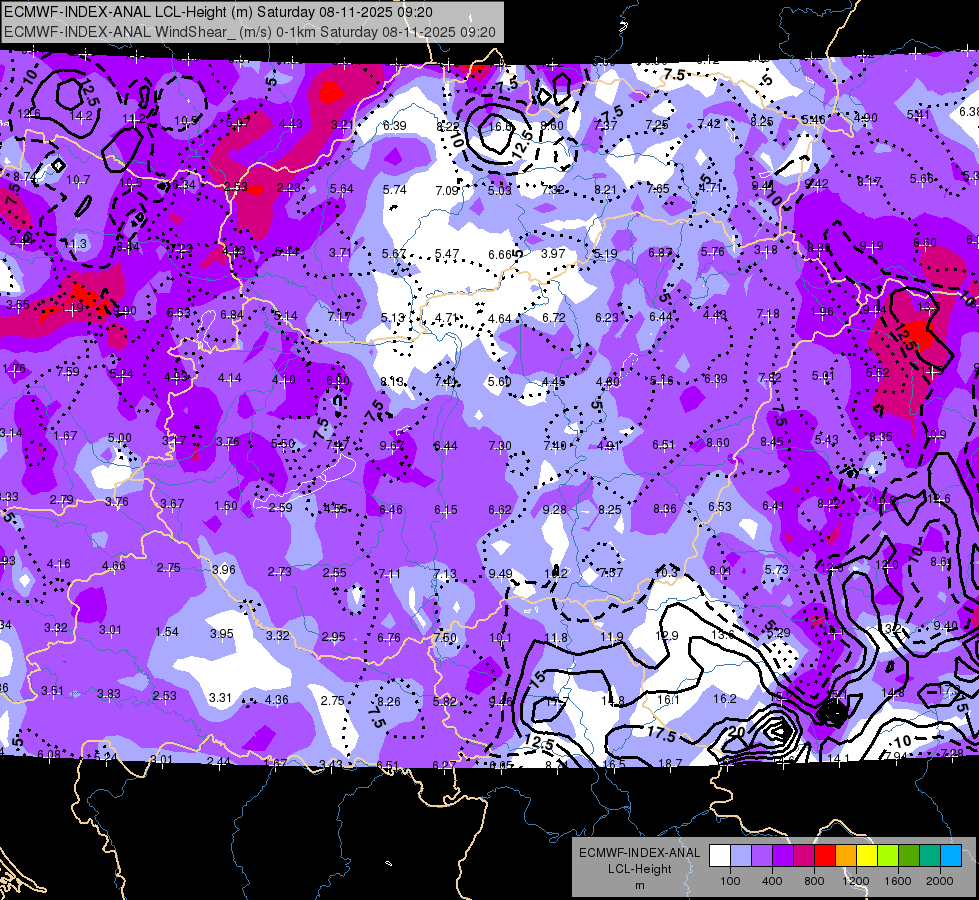
Task: Click the wind shear value '8.36'
Action: pyautogui.click(x=664, y=508)
